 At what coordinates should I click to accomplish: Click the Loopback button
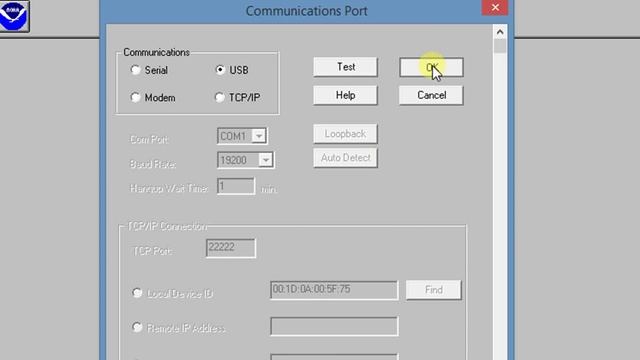[345, 134]
